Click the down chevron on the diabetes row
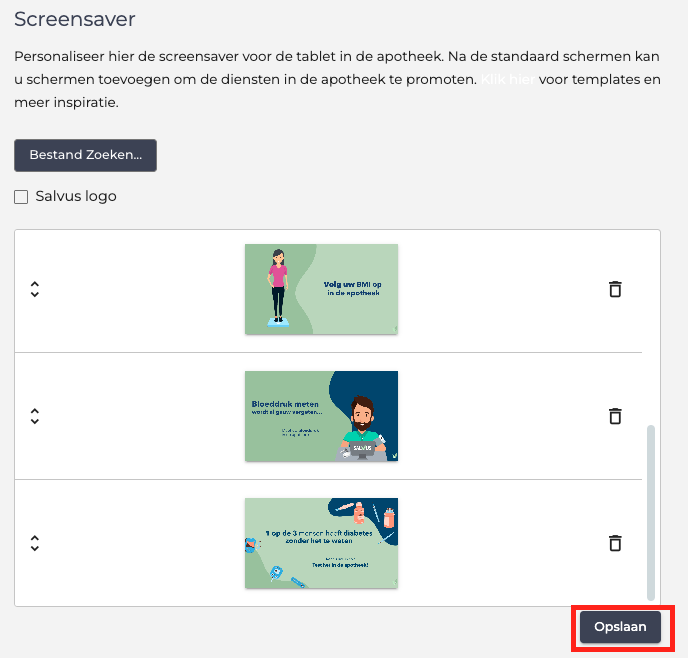Screen dimensions: 688x658 point(34,549)
